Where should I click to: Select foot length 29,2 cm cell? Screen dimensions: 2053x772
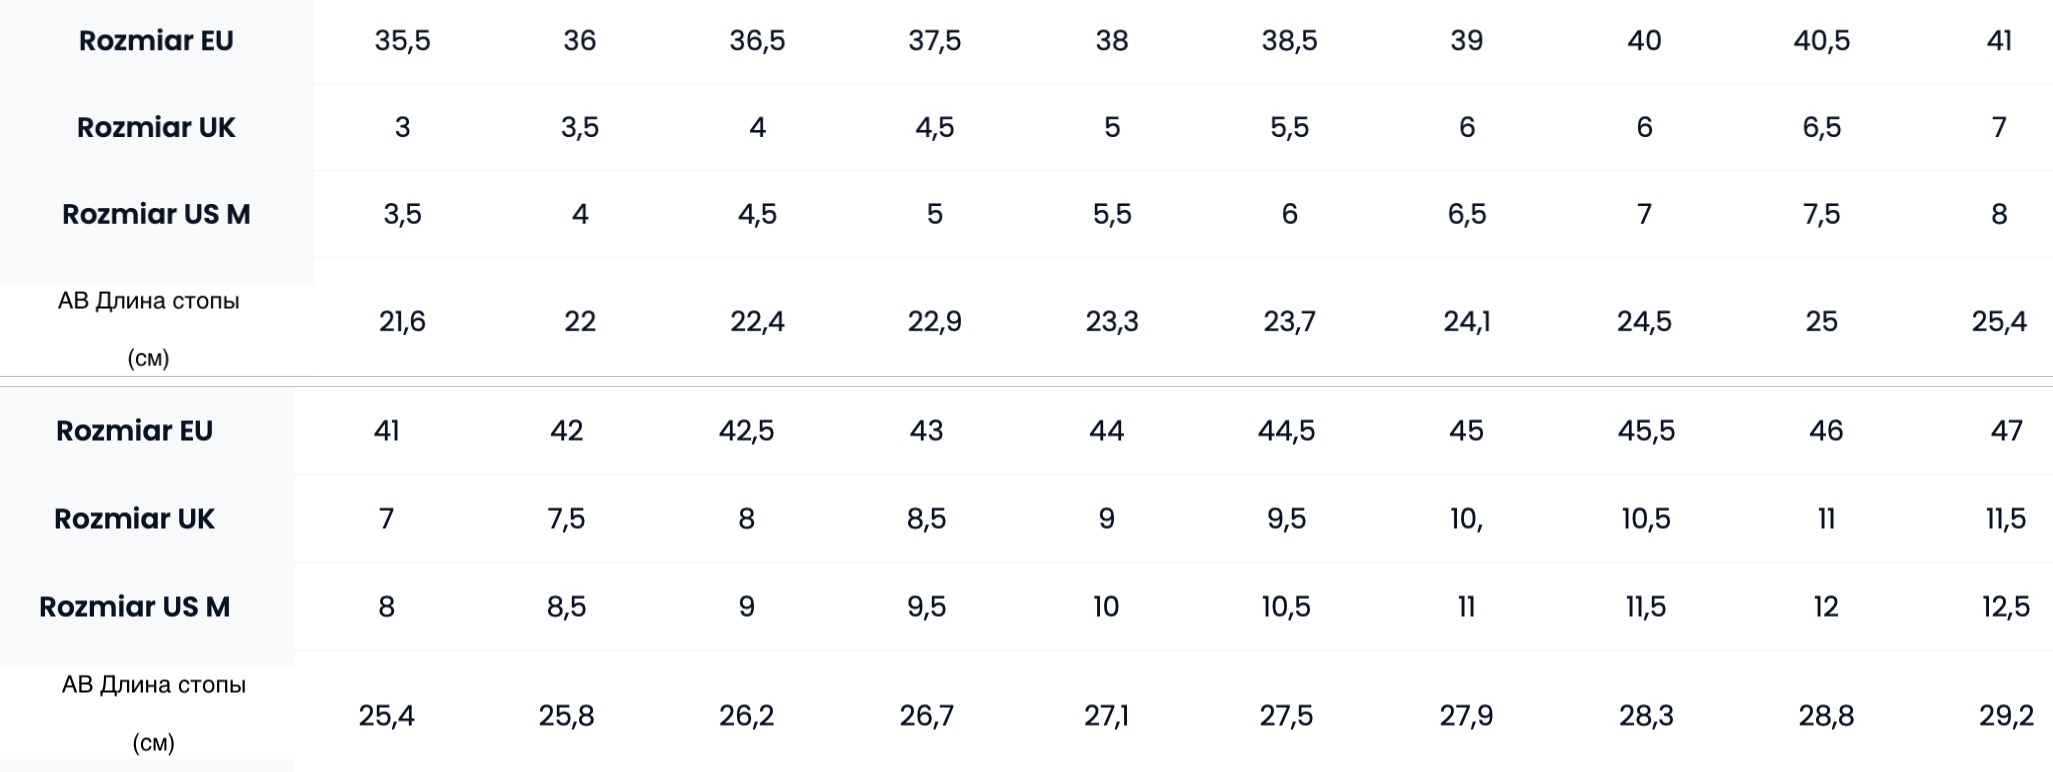(2006, 716)
